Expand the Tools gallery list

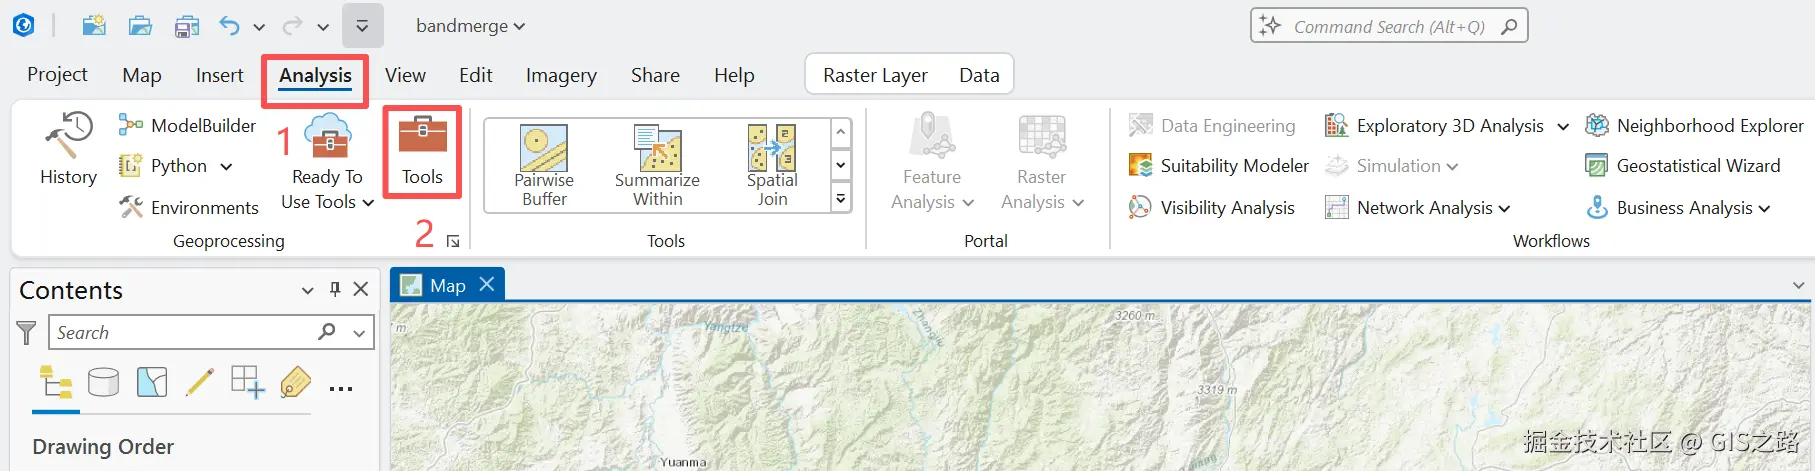click(x=841, y=199)
